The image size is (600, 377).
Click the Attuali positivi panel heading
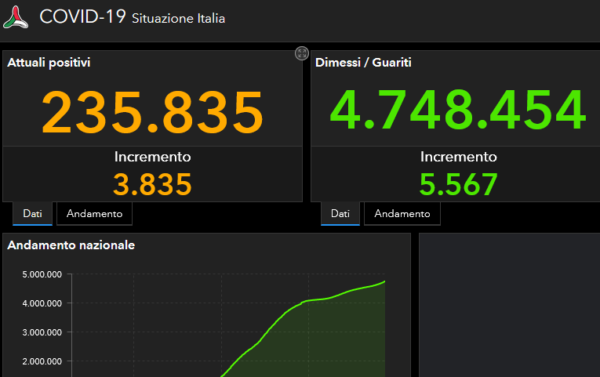[x=49, y=62]
